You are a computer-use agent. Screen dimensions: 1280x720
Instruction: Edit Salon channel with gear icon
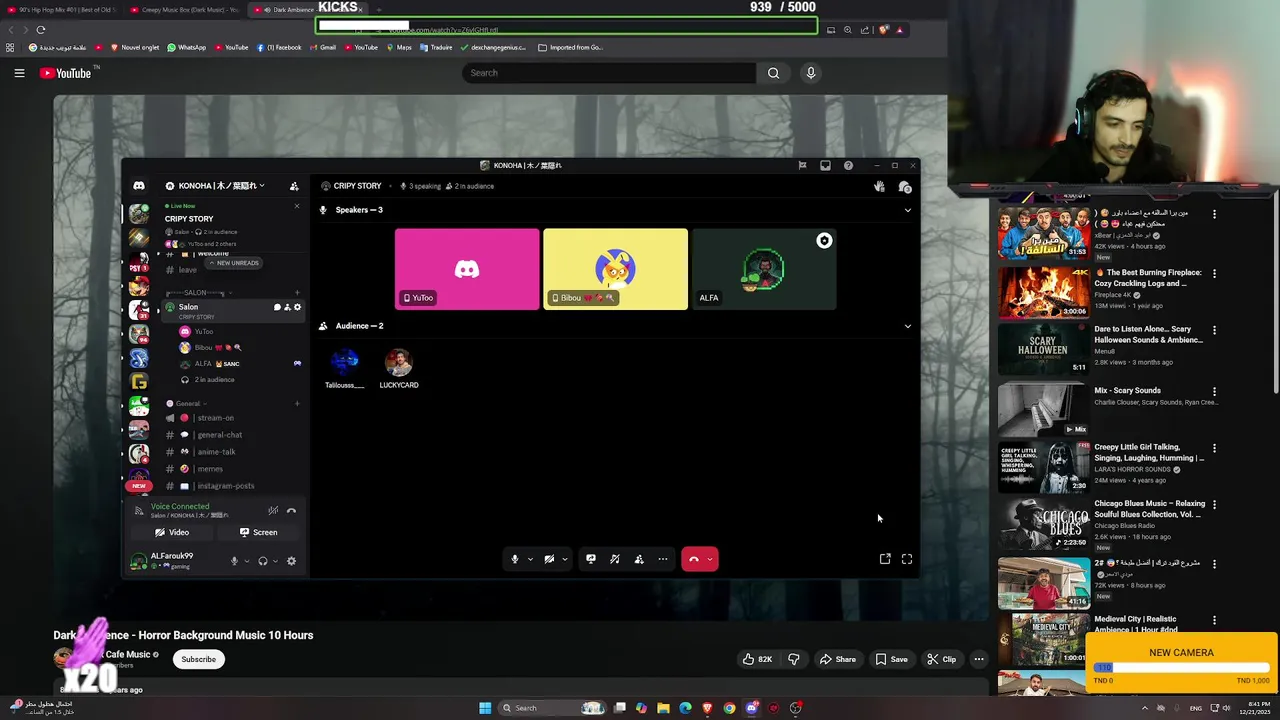point(297,307)
